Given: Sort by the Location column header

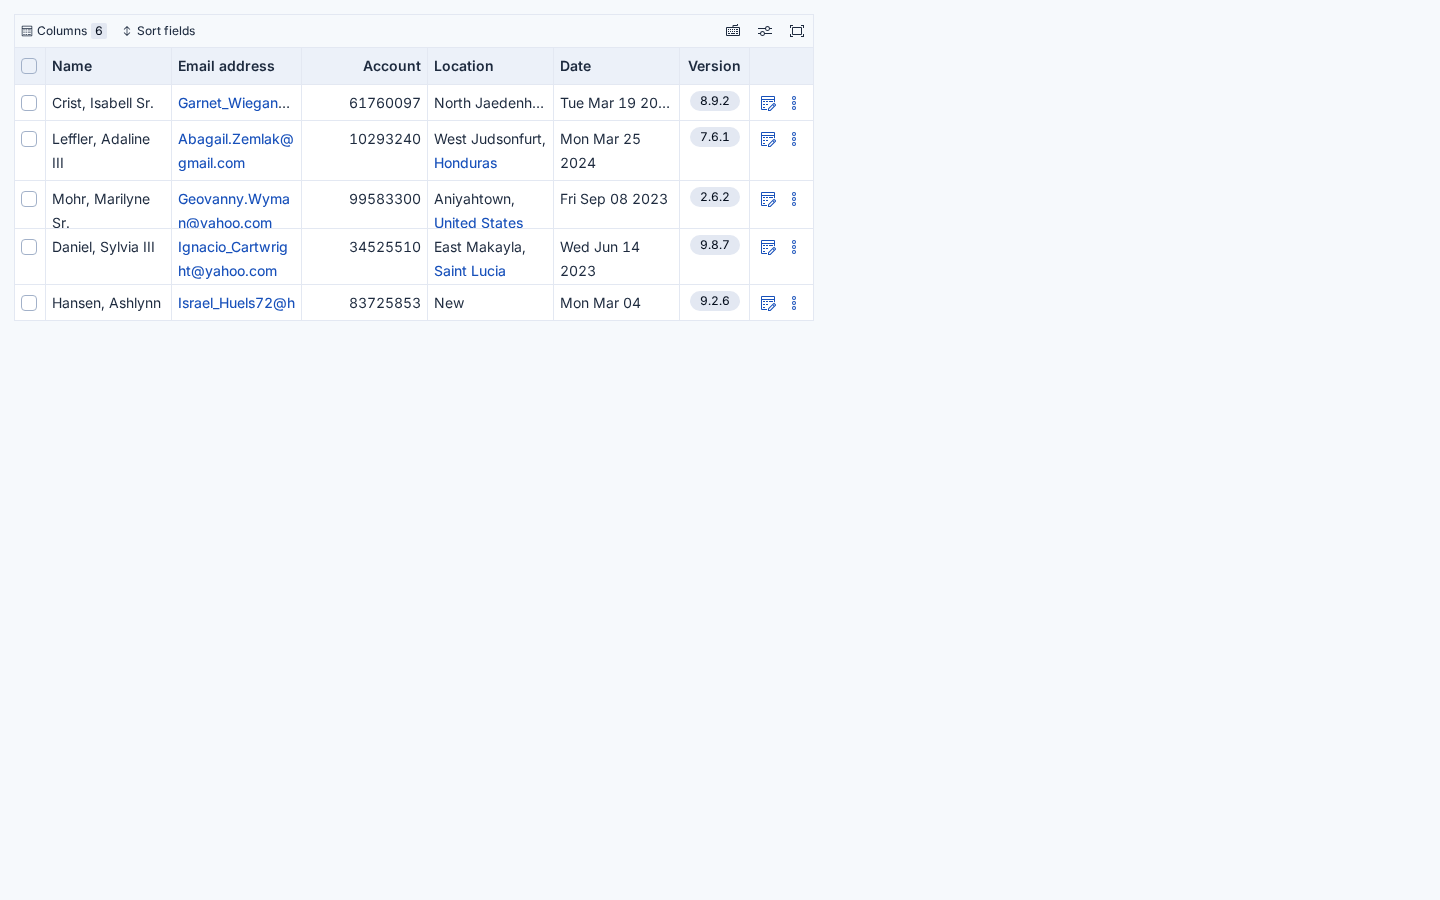Looking at the screenshot, I should (490, 66).
